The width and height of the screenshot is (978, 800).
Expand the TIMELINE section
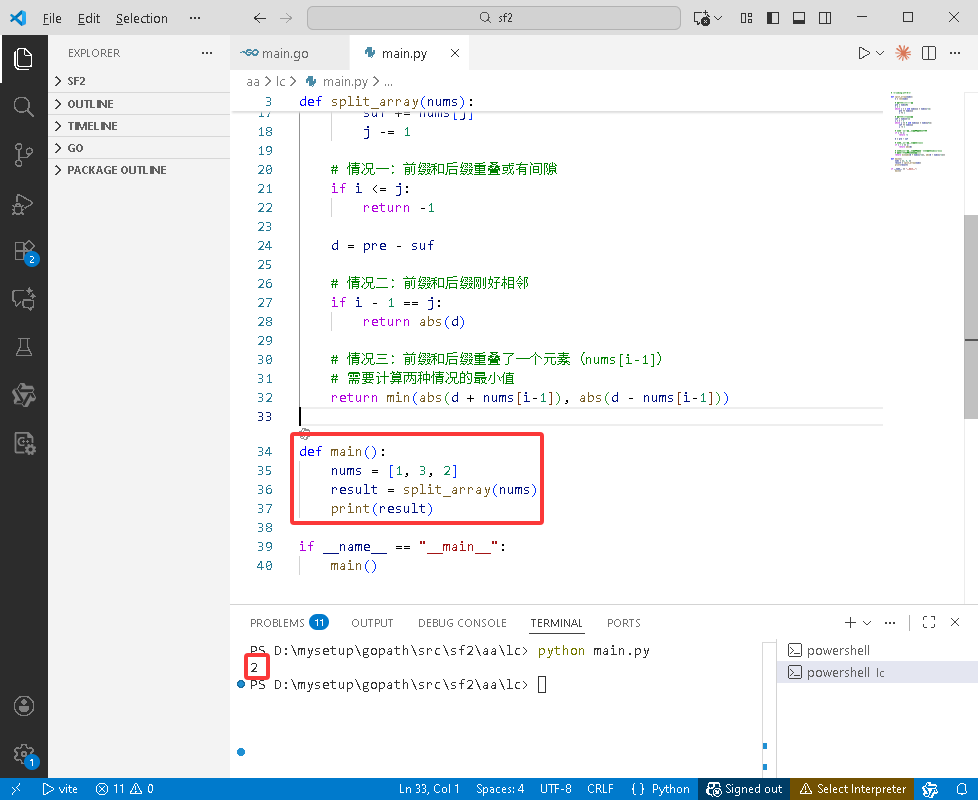[x=140, y=126]
